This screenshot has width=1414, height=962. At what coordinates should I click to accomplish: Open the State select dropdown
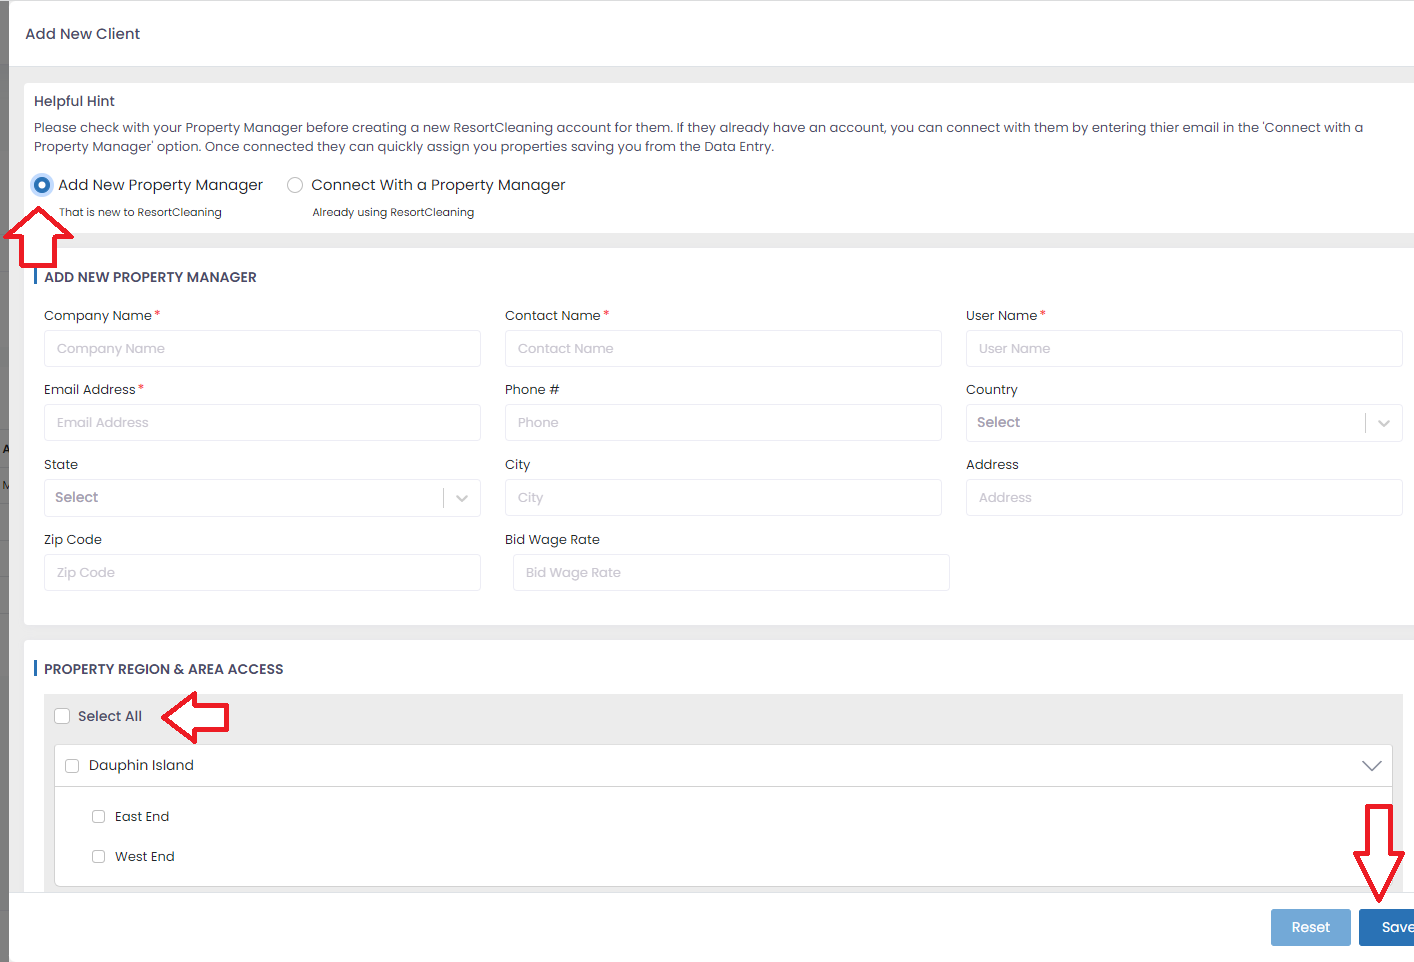(261, 498)
